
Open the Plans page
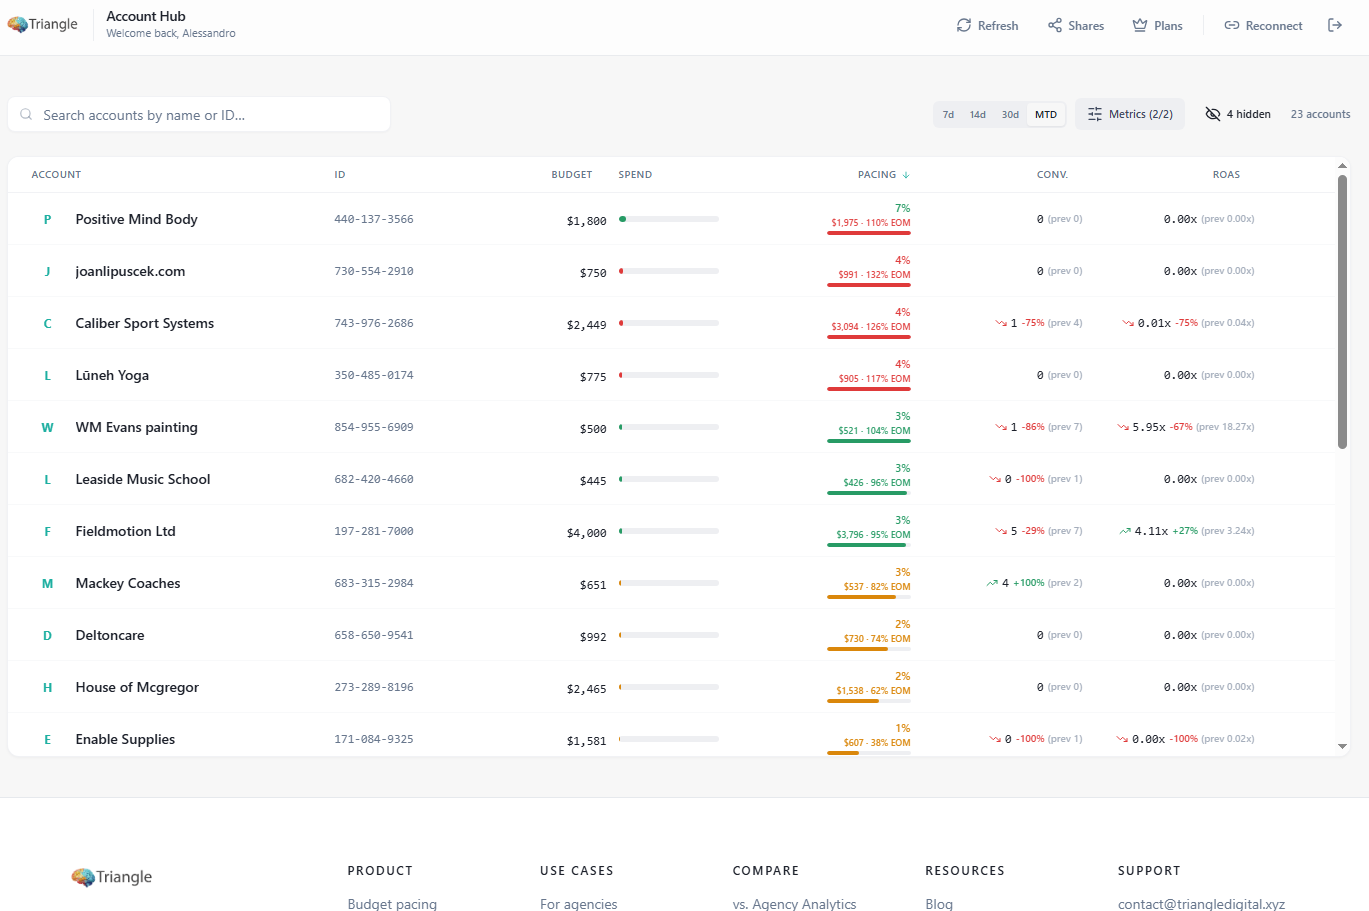pos(1157,26)
